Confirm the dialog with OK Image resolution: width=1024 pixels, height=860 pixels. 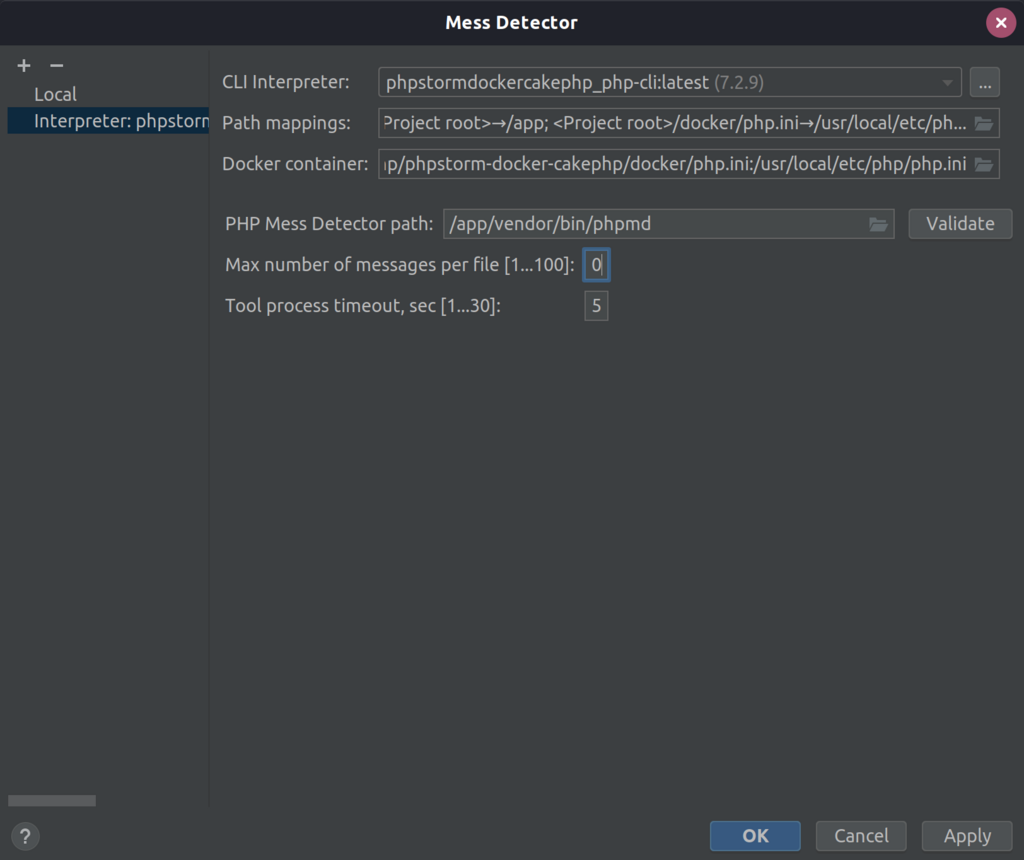[755, 836]
